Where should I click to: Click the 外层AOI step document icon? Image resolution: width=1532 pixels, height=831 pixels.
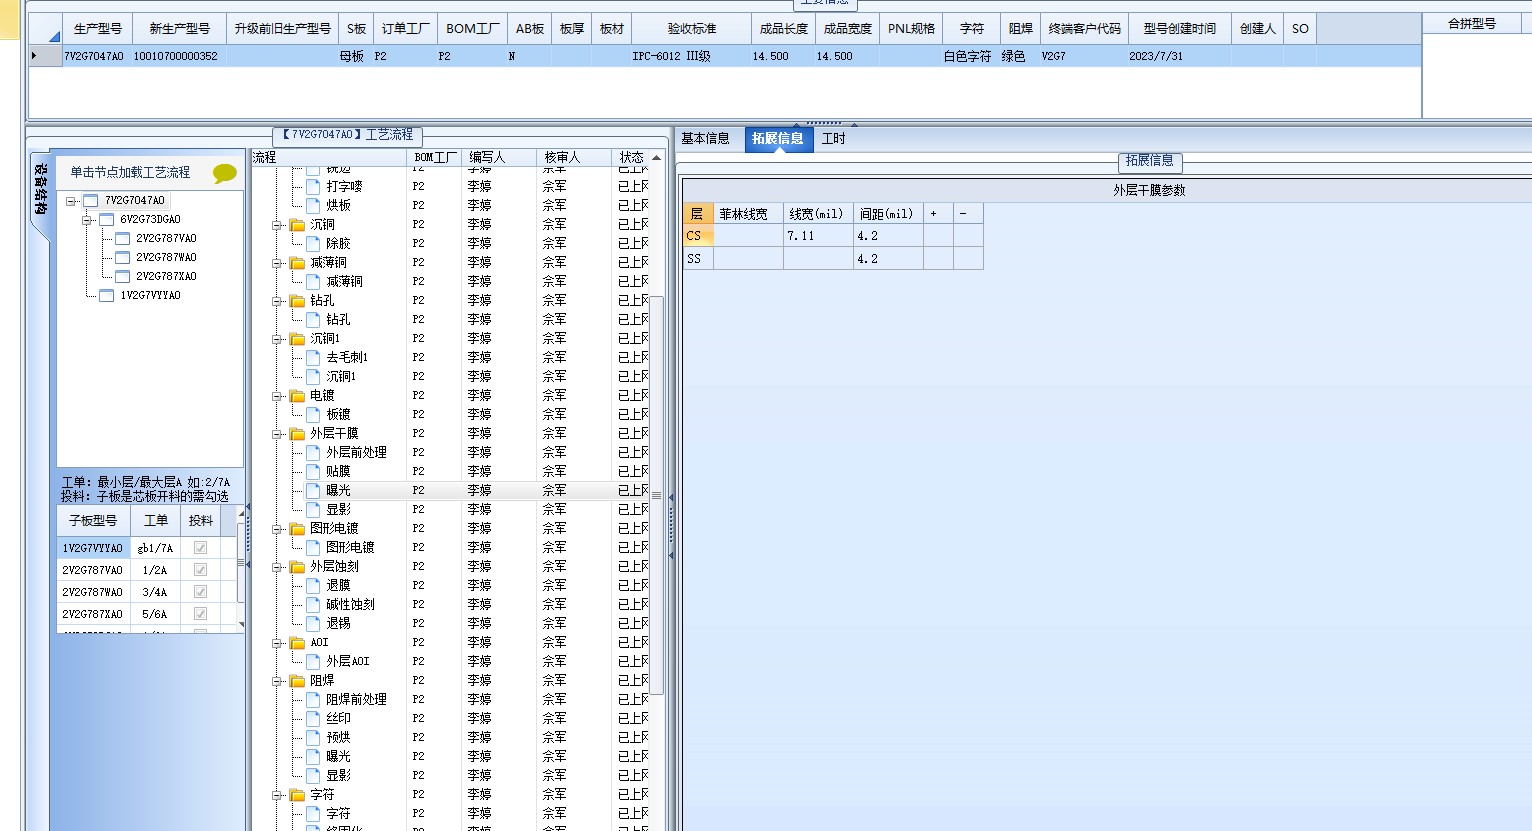[x=313, y=661]
